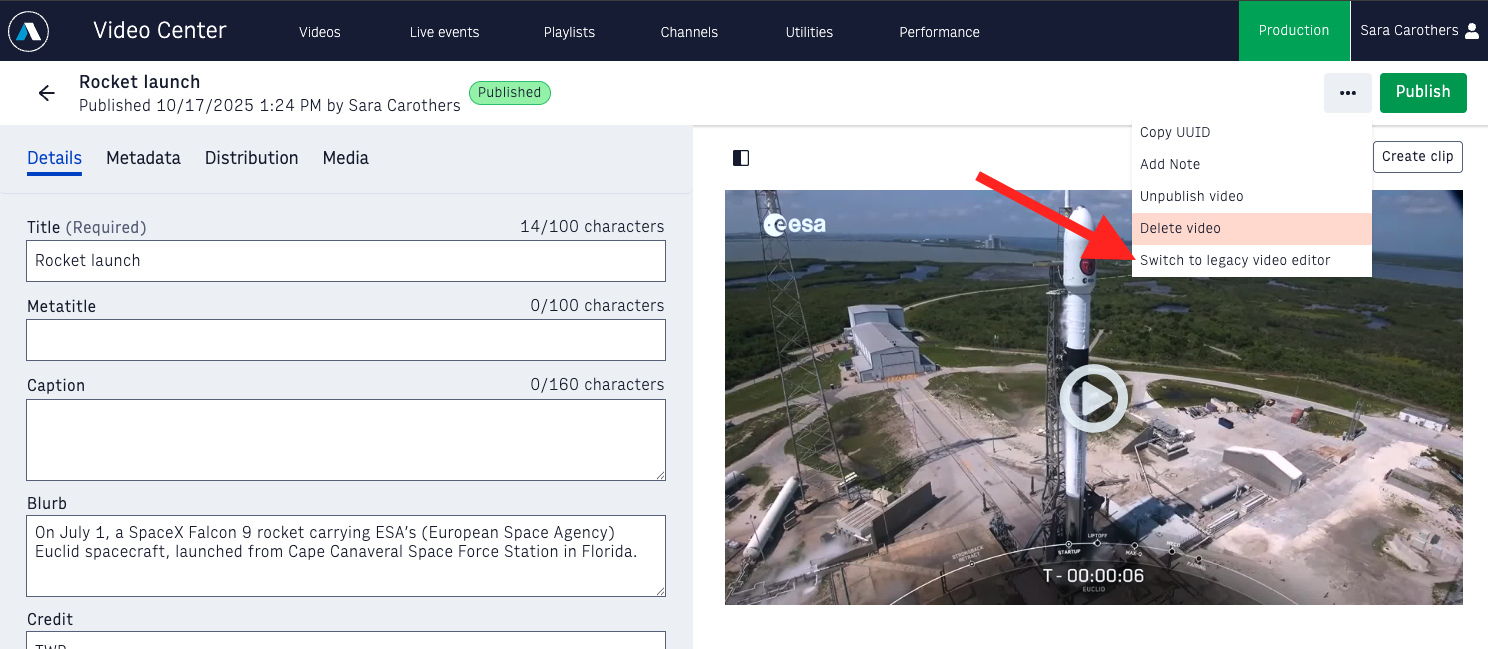Click the Arc logo icon

coord(29,31)
